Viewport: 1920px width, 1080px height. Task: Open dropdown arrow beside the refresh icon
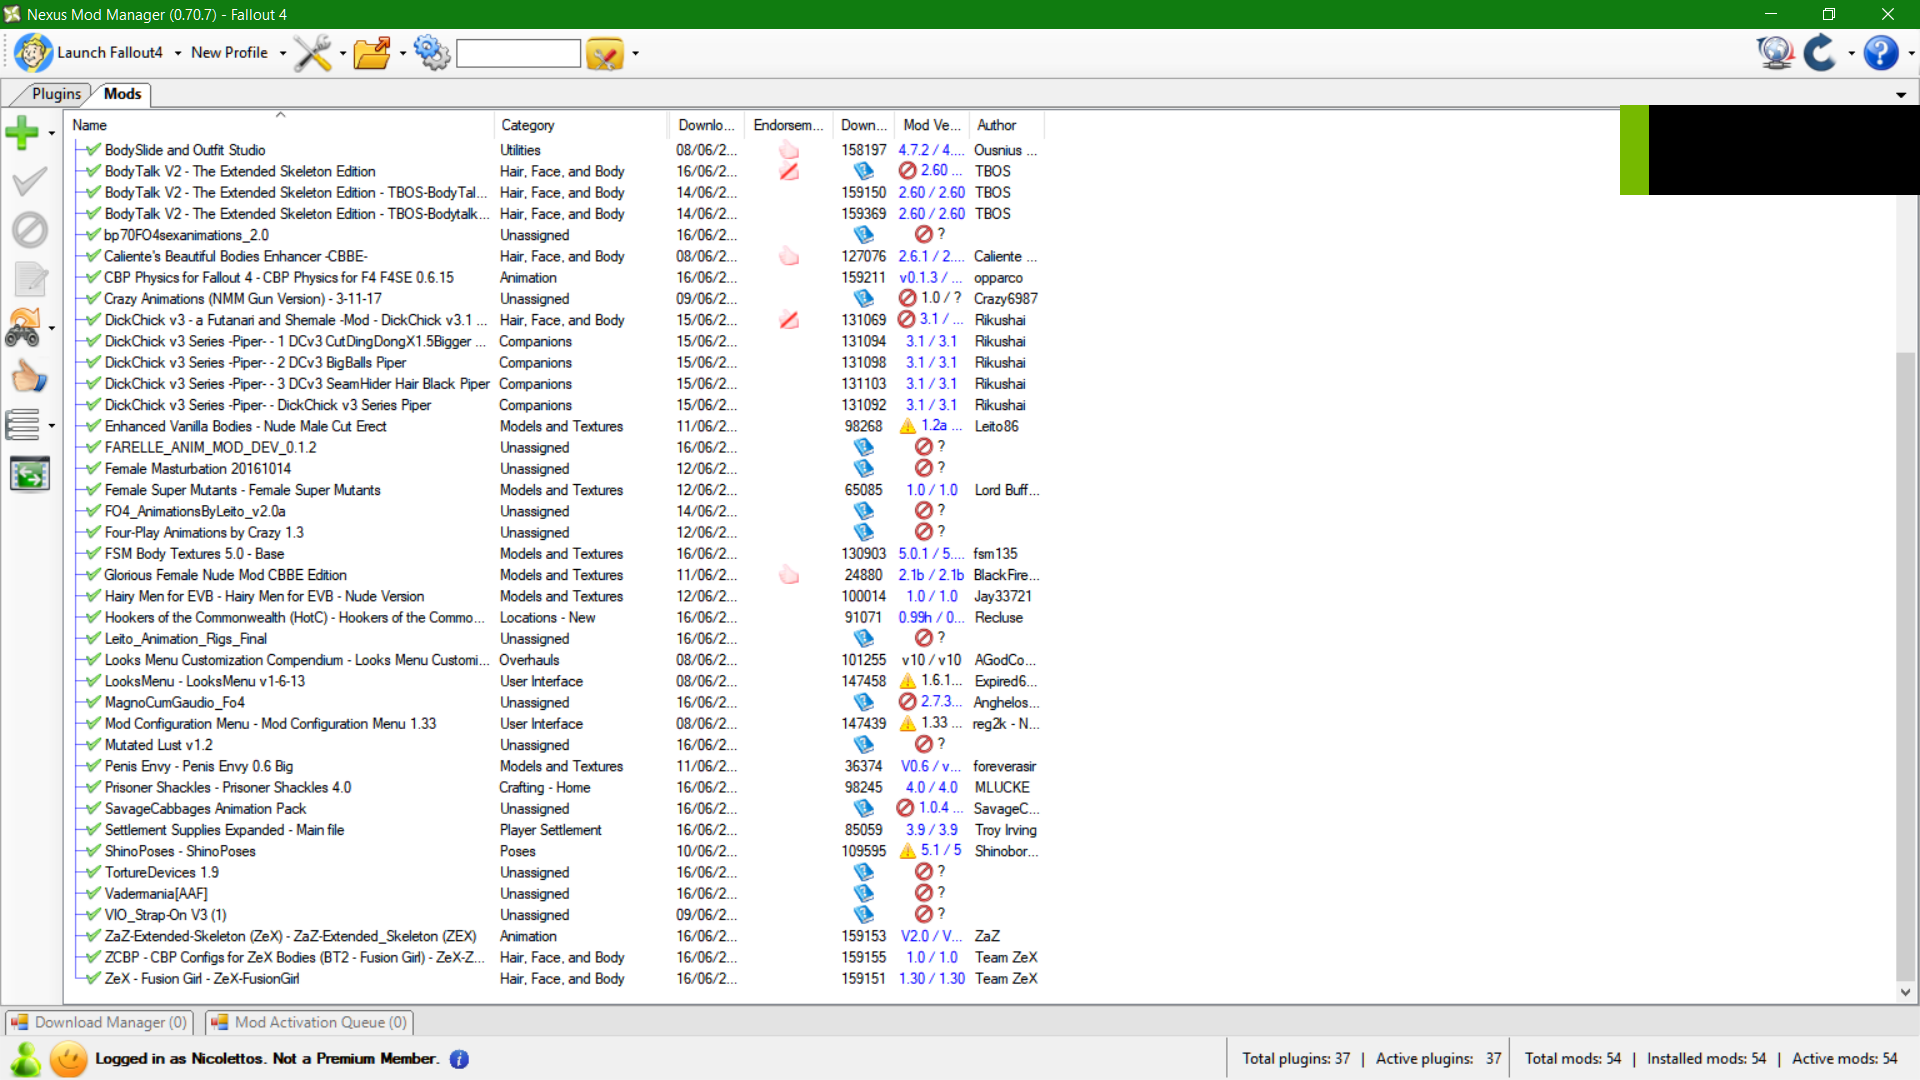click(1851, 53)
